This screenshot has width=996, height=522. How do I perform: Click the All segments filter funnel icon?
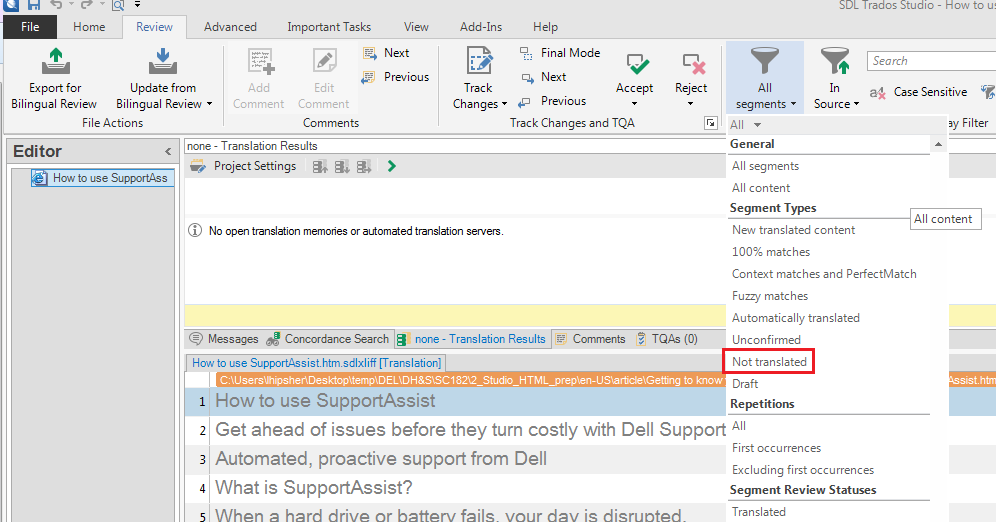[x=765, y=62]
